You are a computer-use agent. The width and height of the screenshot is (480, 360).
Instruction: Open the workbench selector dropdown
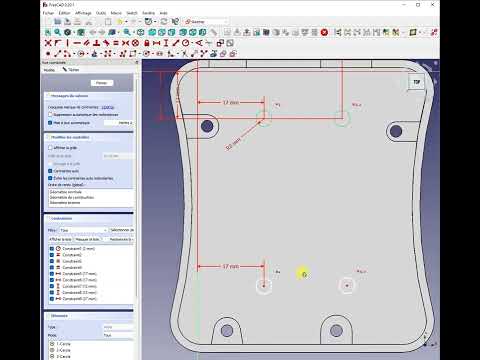[x=206, y=22]
